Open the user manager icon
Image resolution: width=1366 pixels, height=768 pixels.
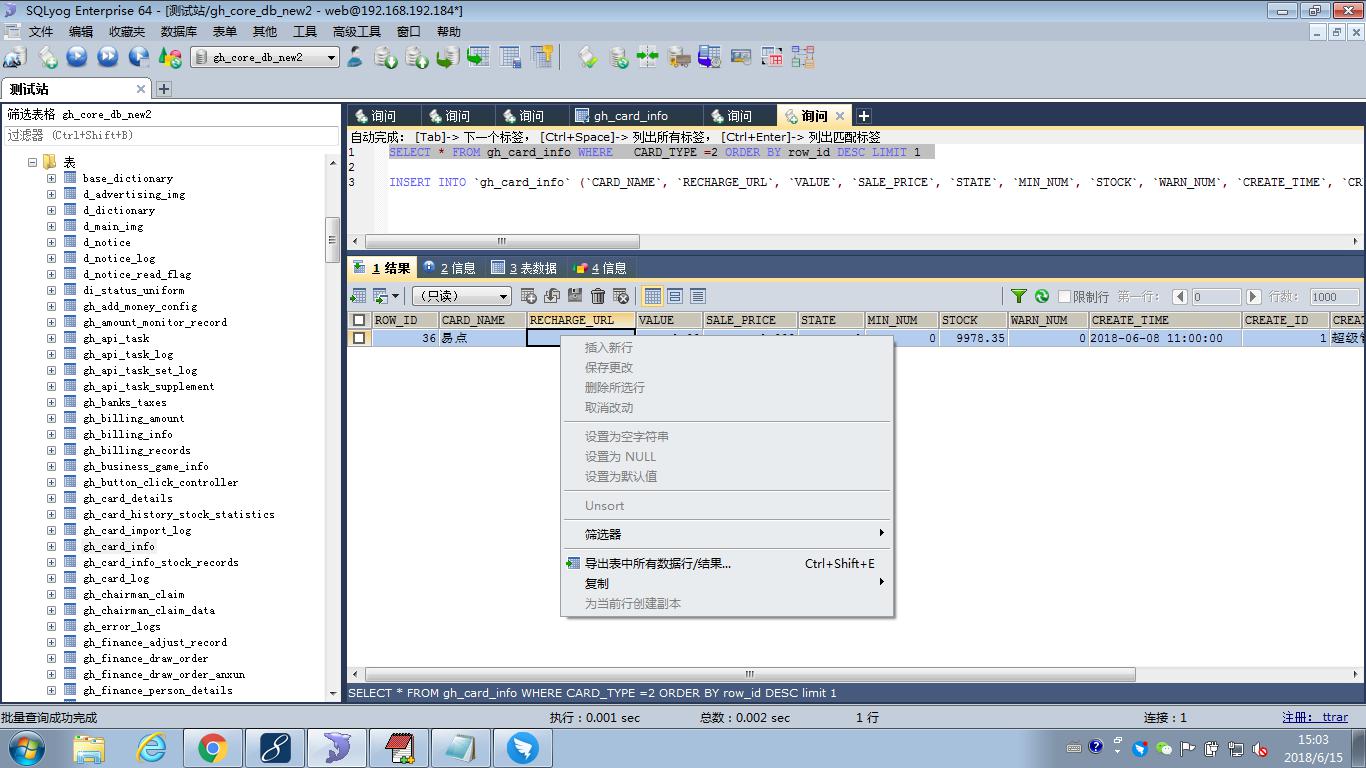(x=355, y=57)
